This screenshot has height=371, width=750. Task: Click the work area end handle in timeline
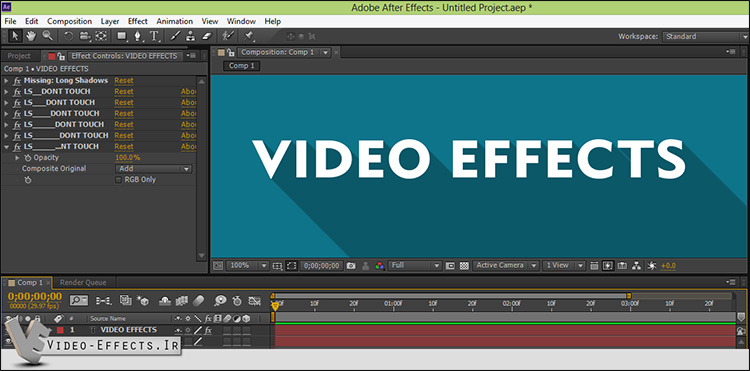[x=629, y=296]
